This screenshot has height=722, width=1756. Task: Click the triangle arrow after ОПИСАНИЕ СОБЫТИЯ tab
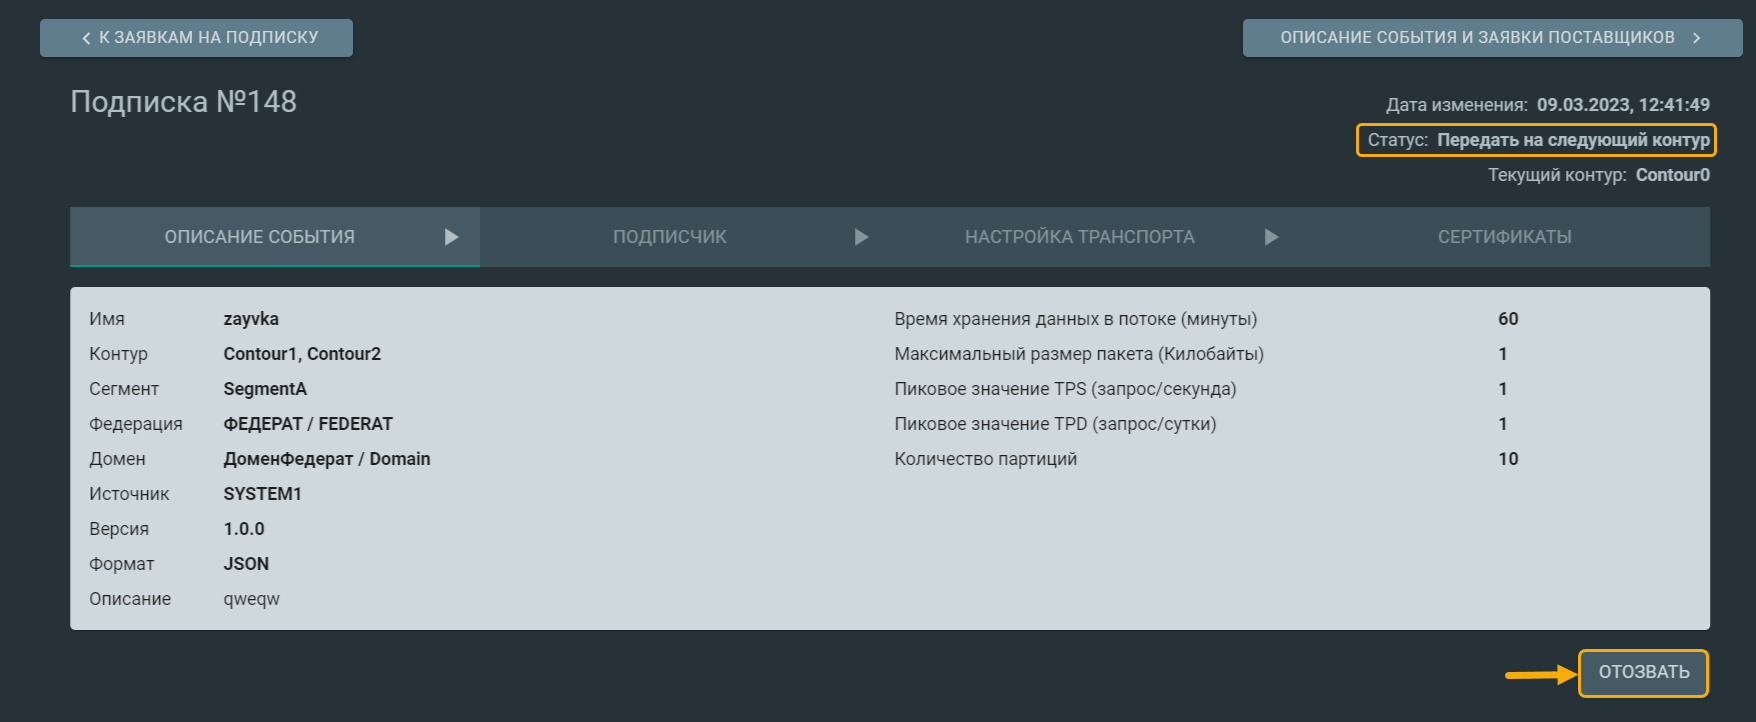pyautogui.click(x=451, y=237)
